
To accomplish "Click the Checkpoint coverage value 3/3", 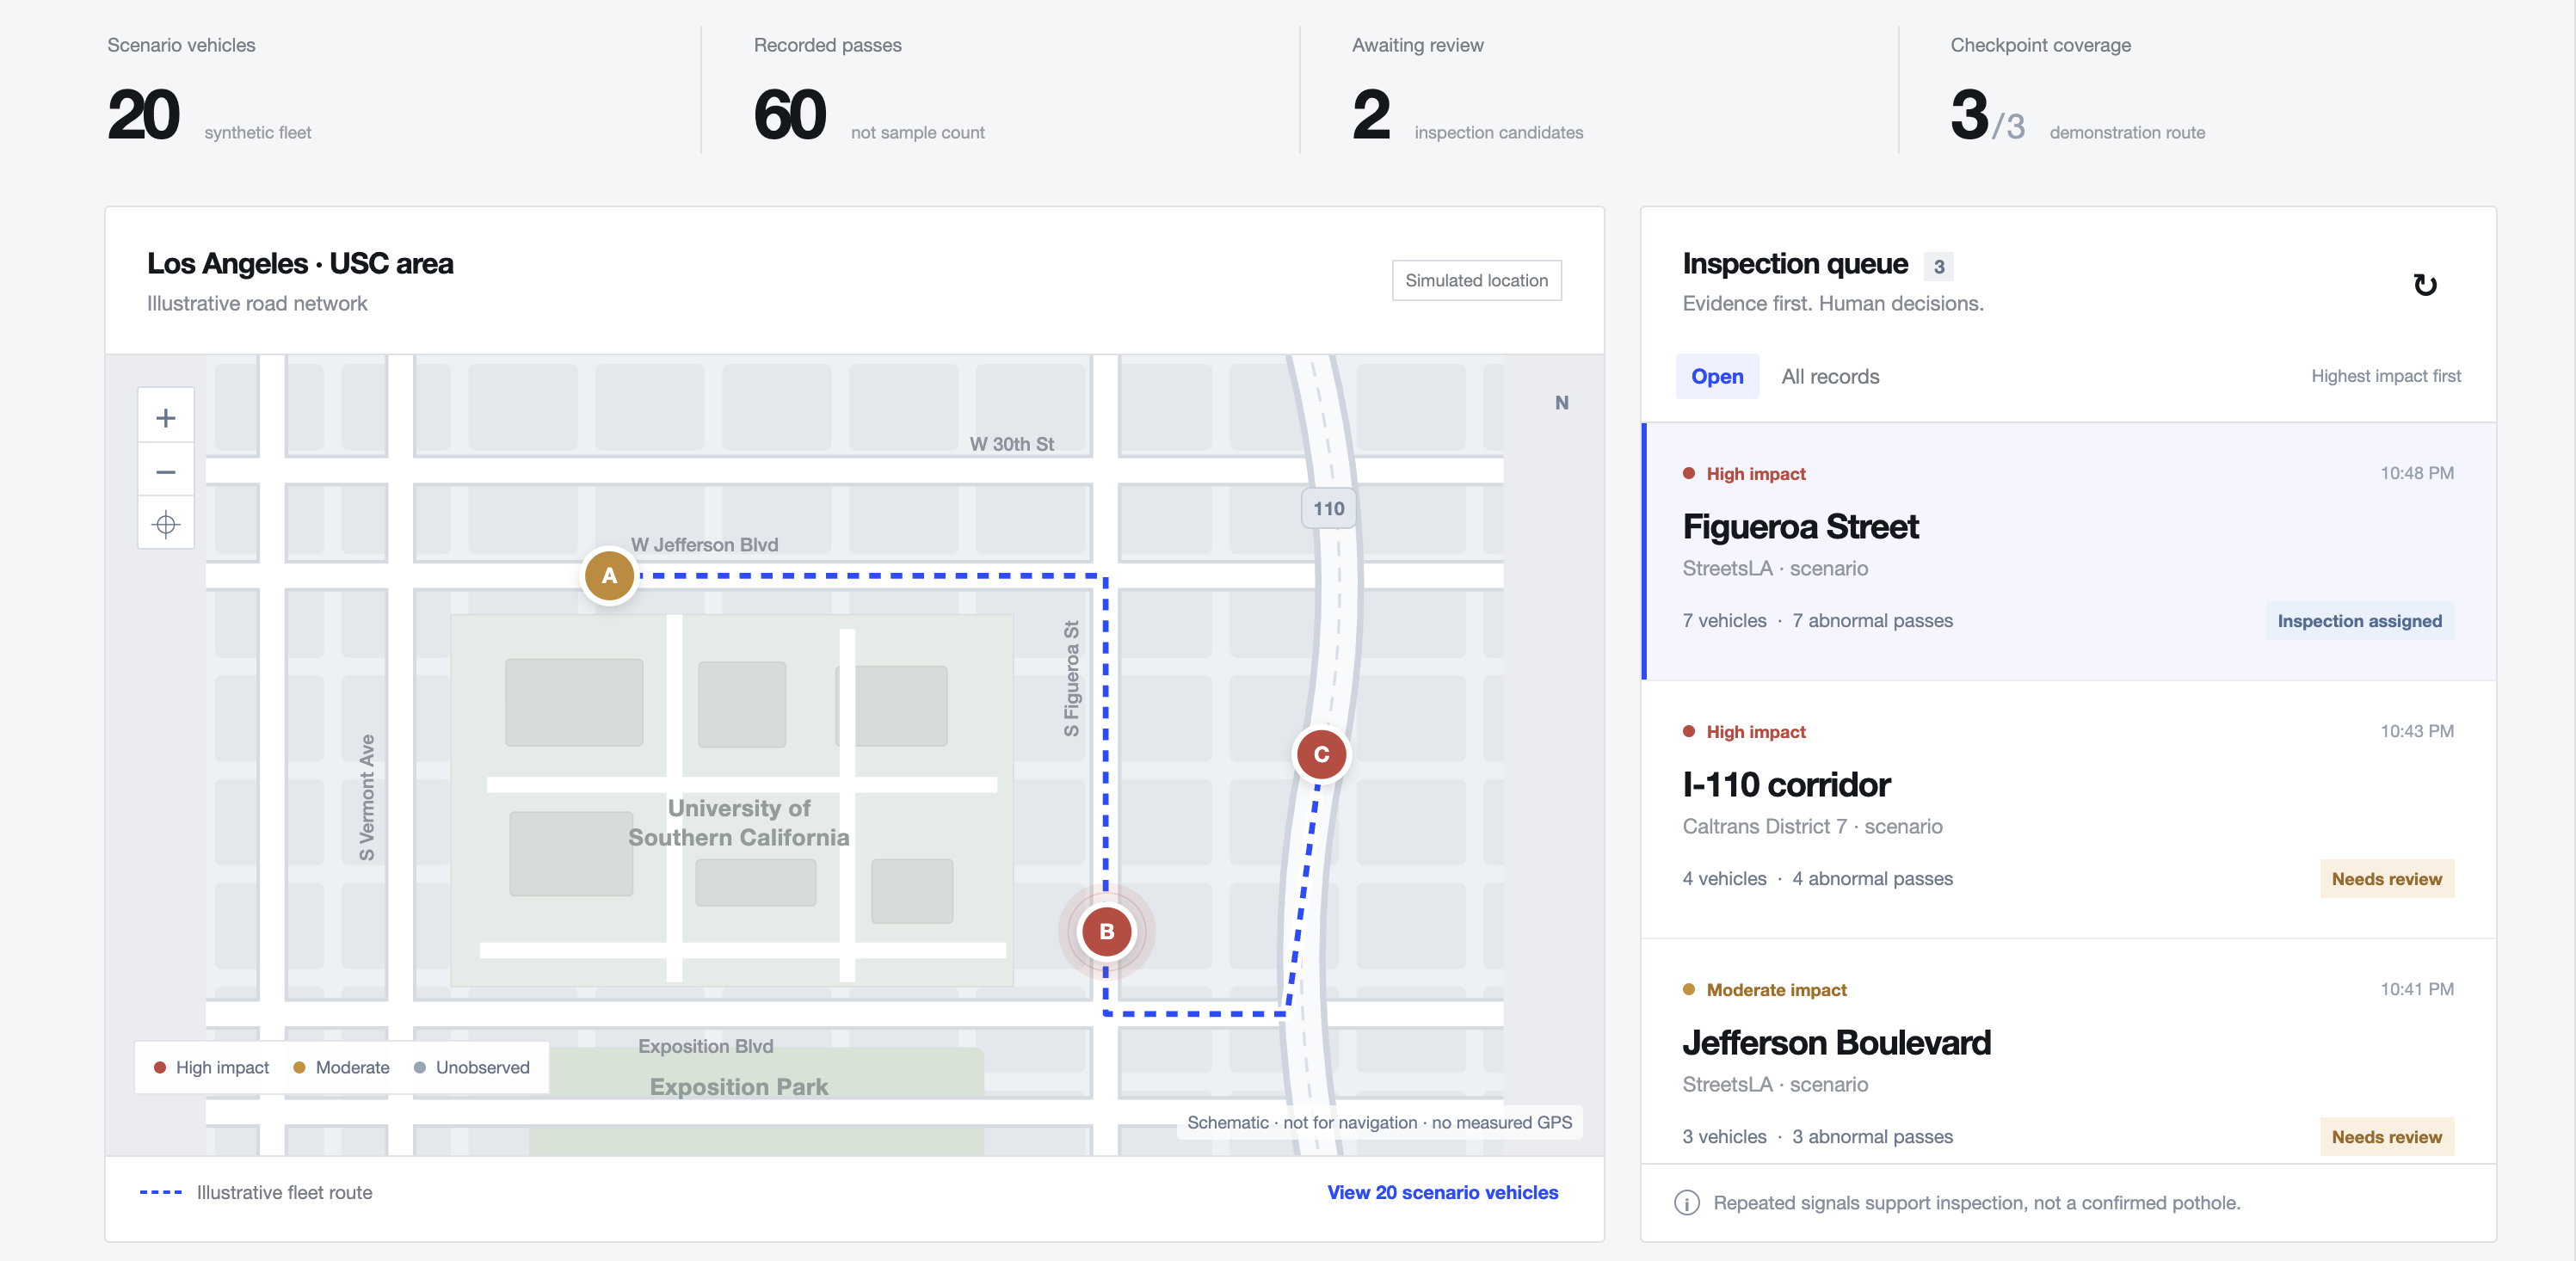I will pyautogui.click(x=1987, y=116).
